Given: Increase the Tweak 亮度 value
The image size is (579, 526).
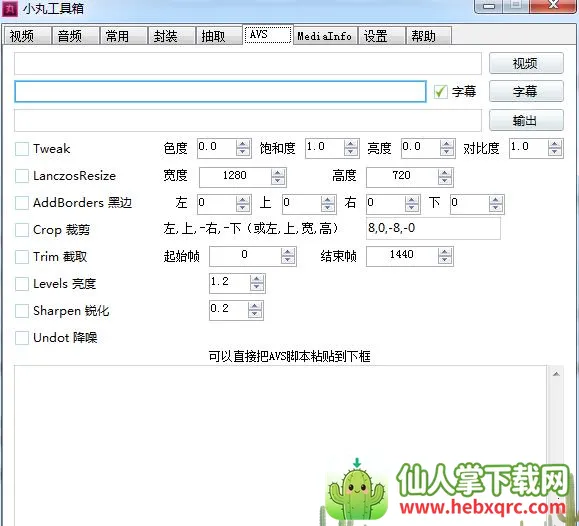Looking at the screenshot, I should [447, 144].
